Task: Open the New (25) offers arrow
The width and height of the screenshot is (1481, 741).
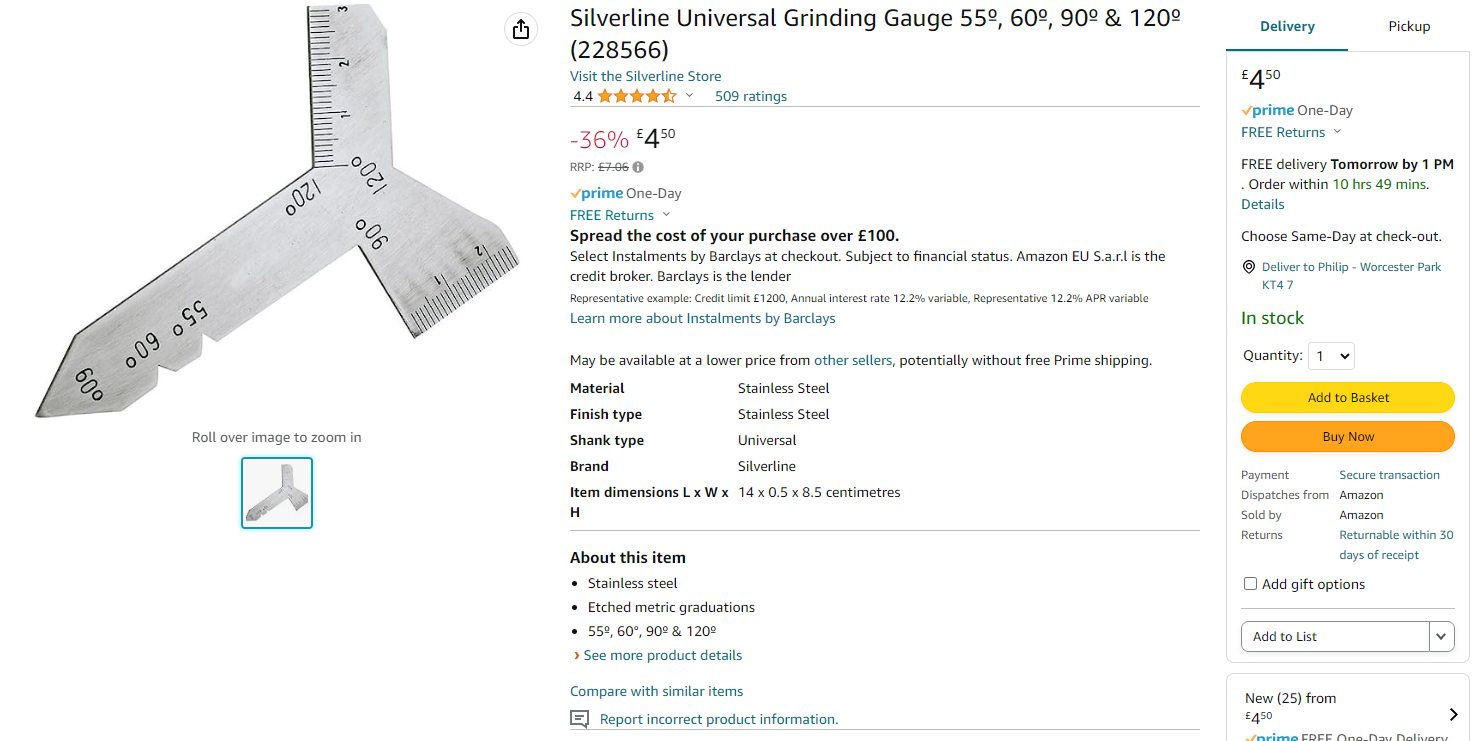Action: pyautogui.click(x=1453, y=714)
